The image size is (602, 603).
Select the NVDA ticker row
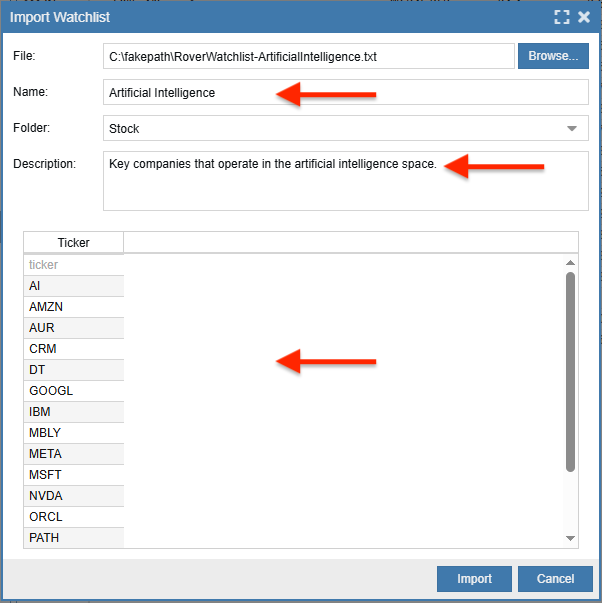73,496
